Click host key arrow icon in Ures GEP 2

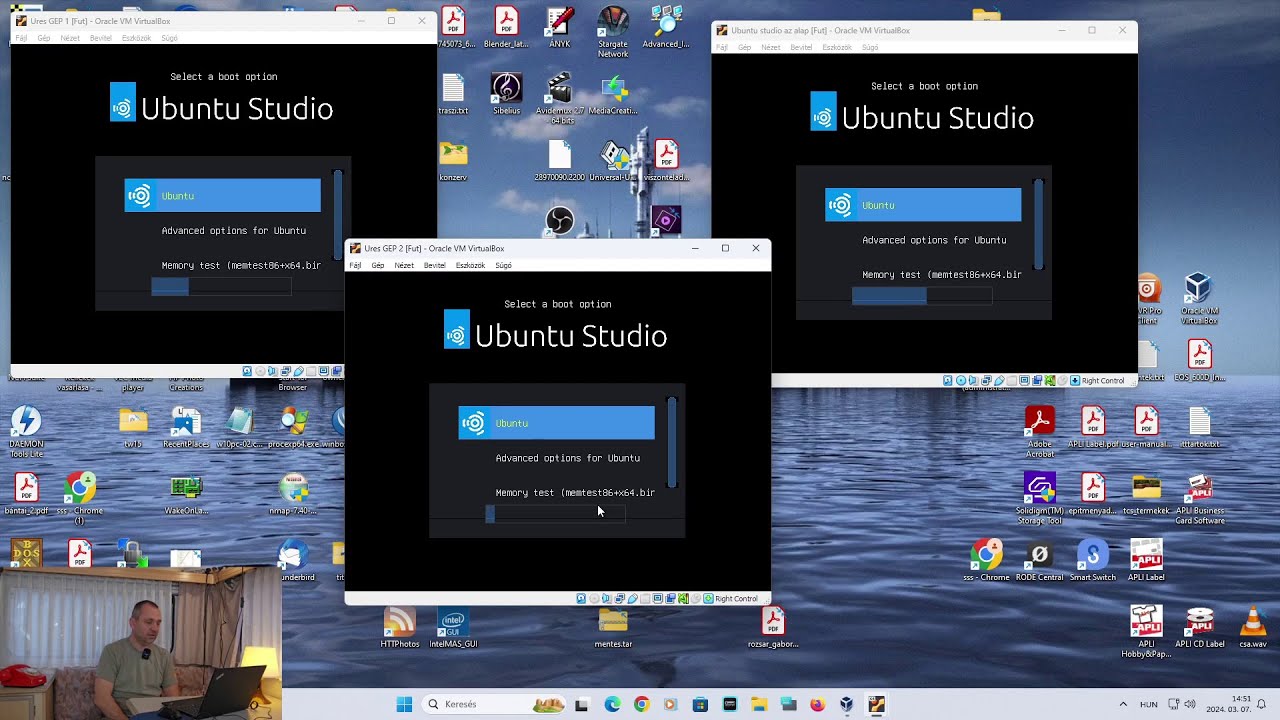tap(708, 598)
